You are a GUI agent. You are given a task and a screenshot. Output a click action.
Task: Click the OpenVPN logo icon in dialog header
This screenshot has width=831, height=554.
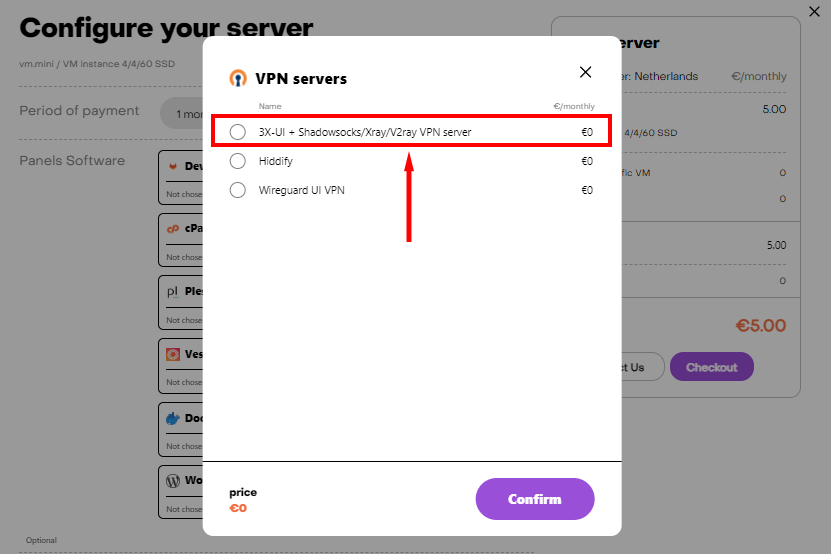pos(238,78)
